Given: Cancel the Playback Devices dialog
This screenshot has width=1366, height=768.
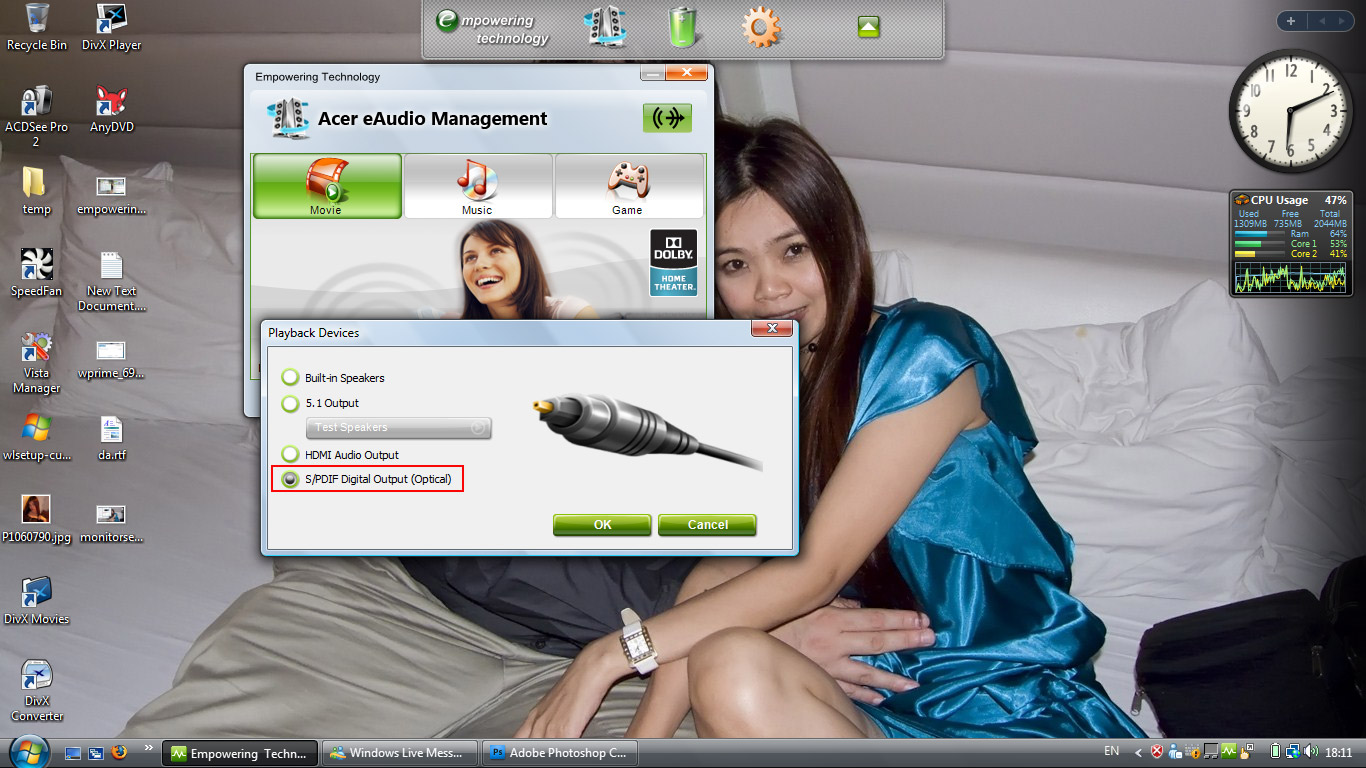Looking at the screenshot, I should 707,525.
